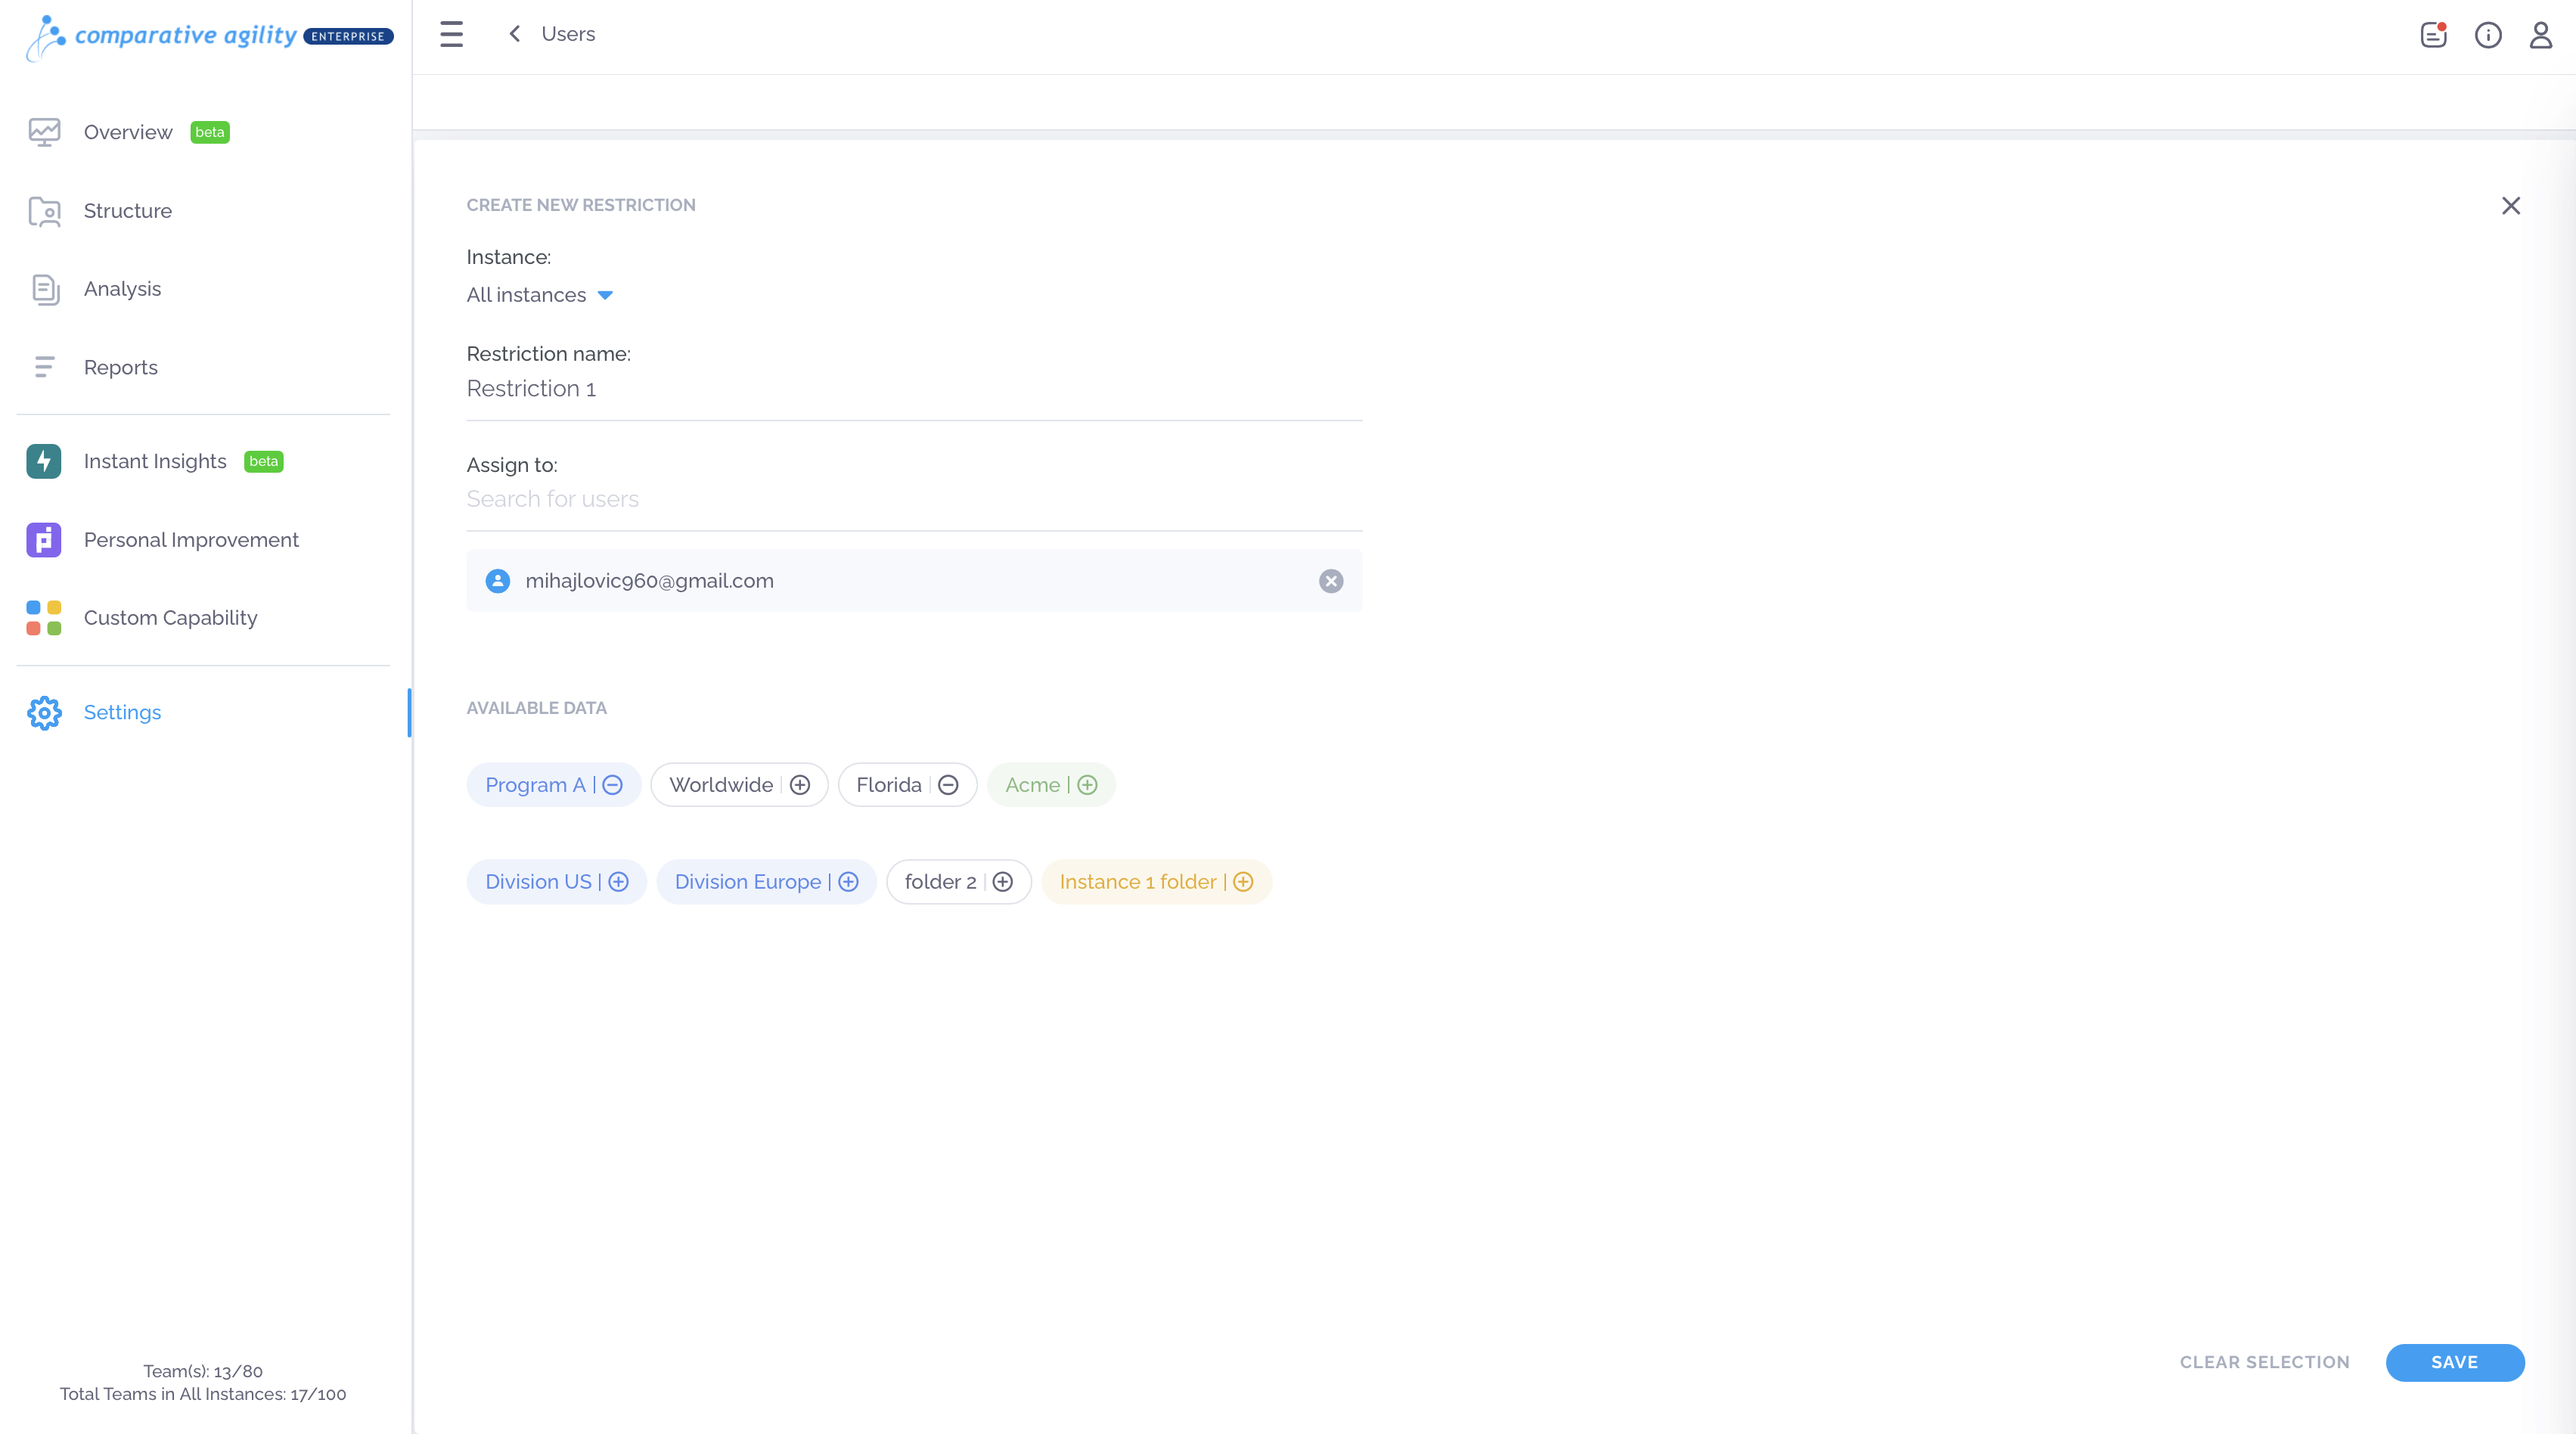The width and height of the screenshot is (2576, 1434).
Task: Click the AVAILABLE DATA heading
Action: (537, 708)
